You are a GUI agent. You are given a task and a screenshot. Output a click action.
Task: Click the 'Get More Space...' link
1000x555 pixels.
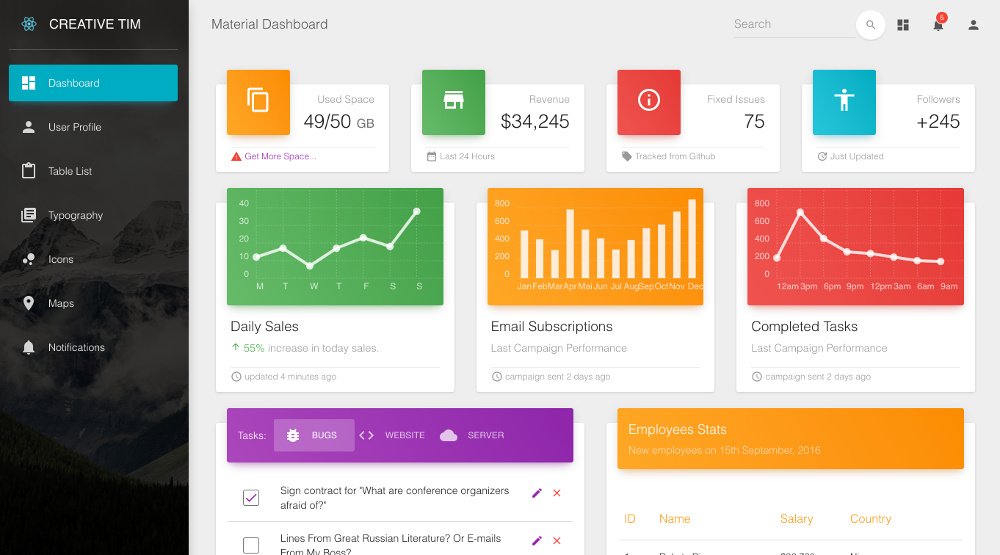[x=279, y=156]
